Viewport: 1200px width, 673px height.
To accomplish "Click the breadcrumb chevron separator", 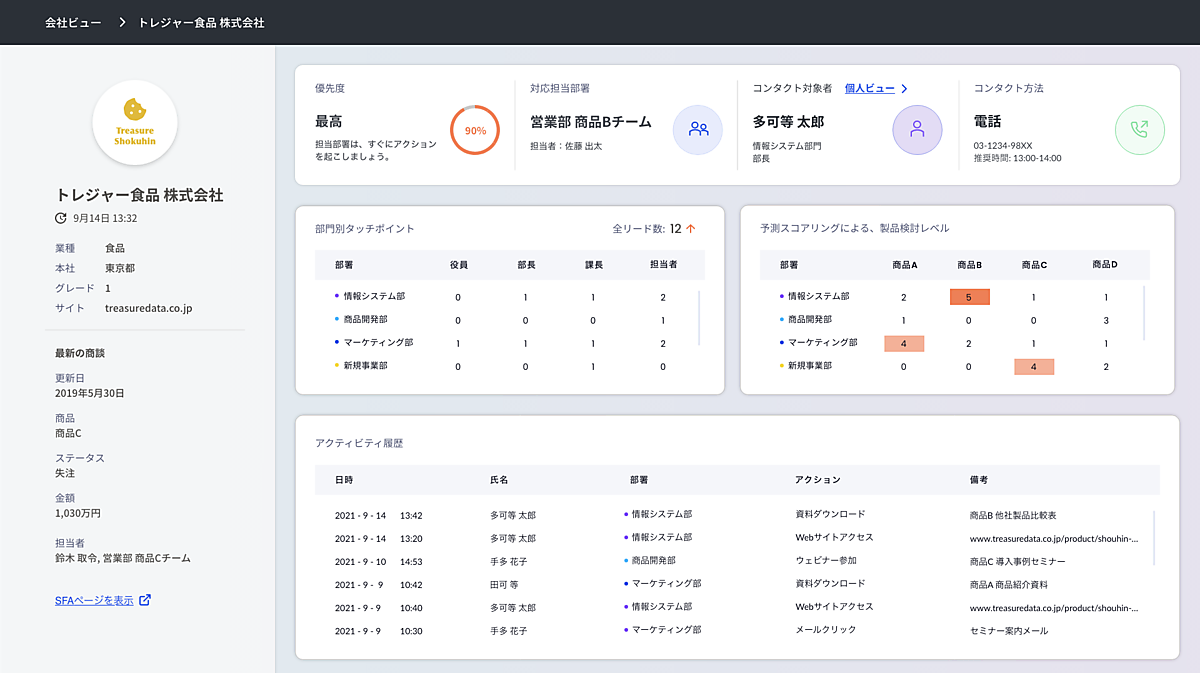I will [x=122, y=22].
